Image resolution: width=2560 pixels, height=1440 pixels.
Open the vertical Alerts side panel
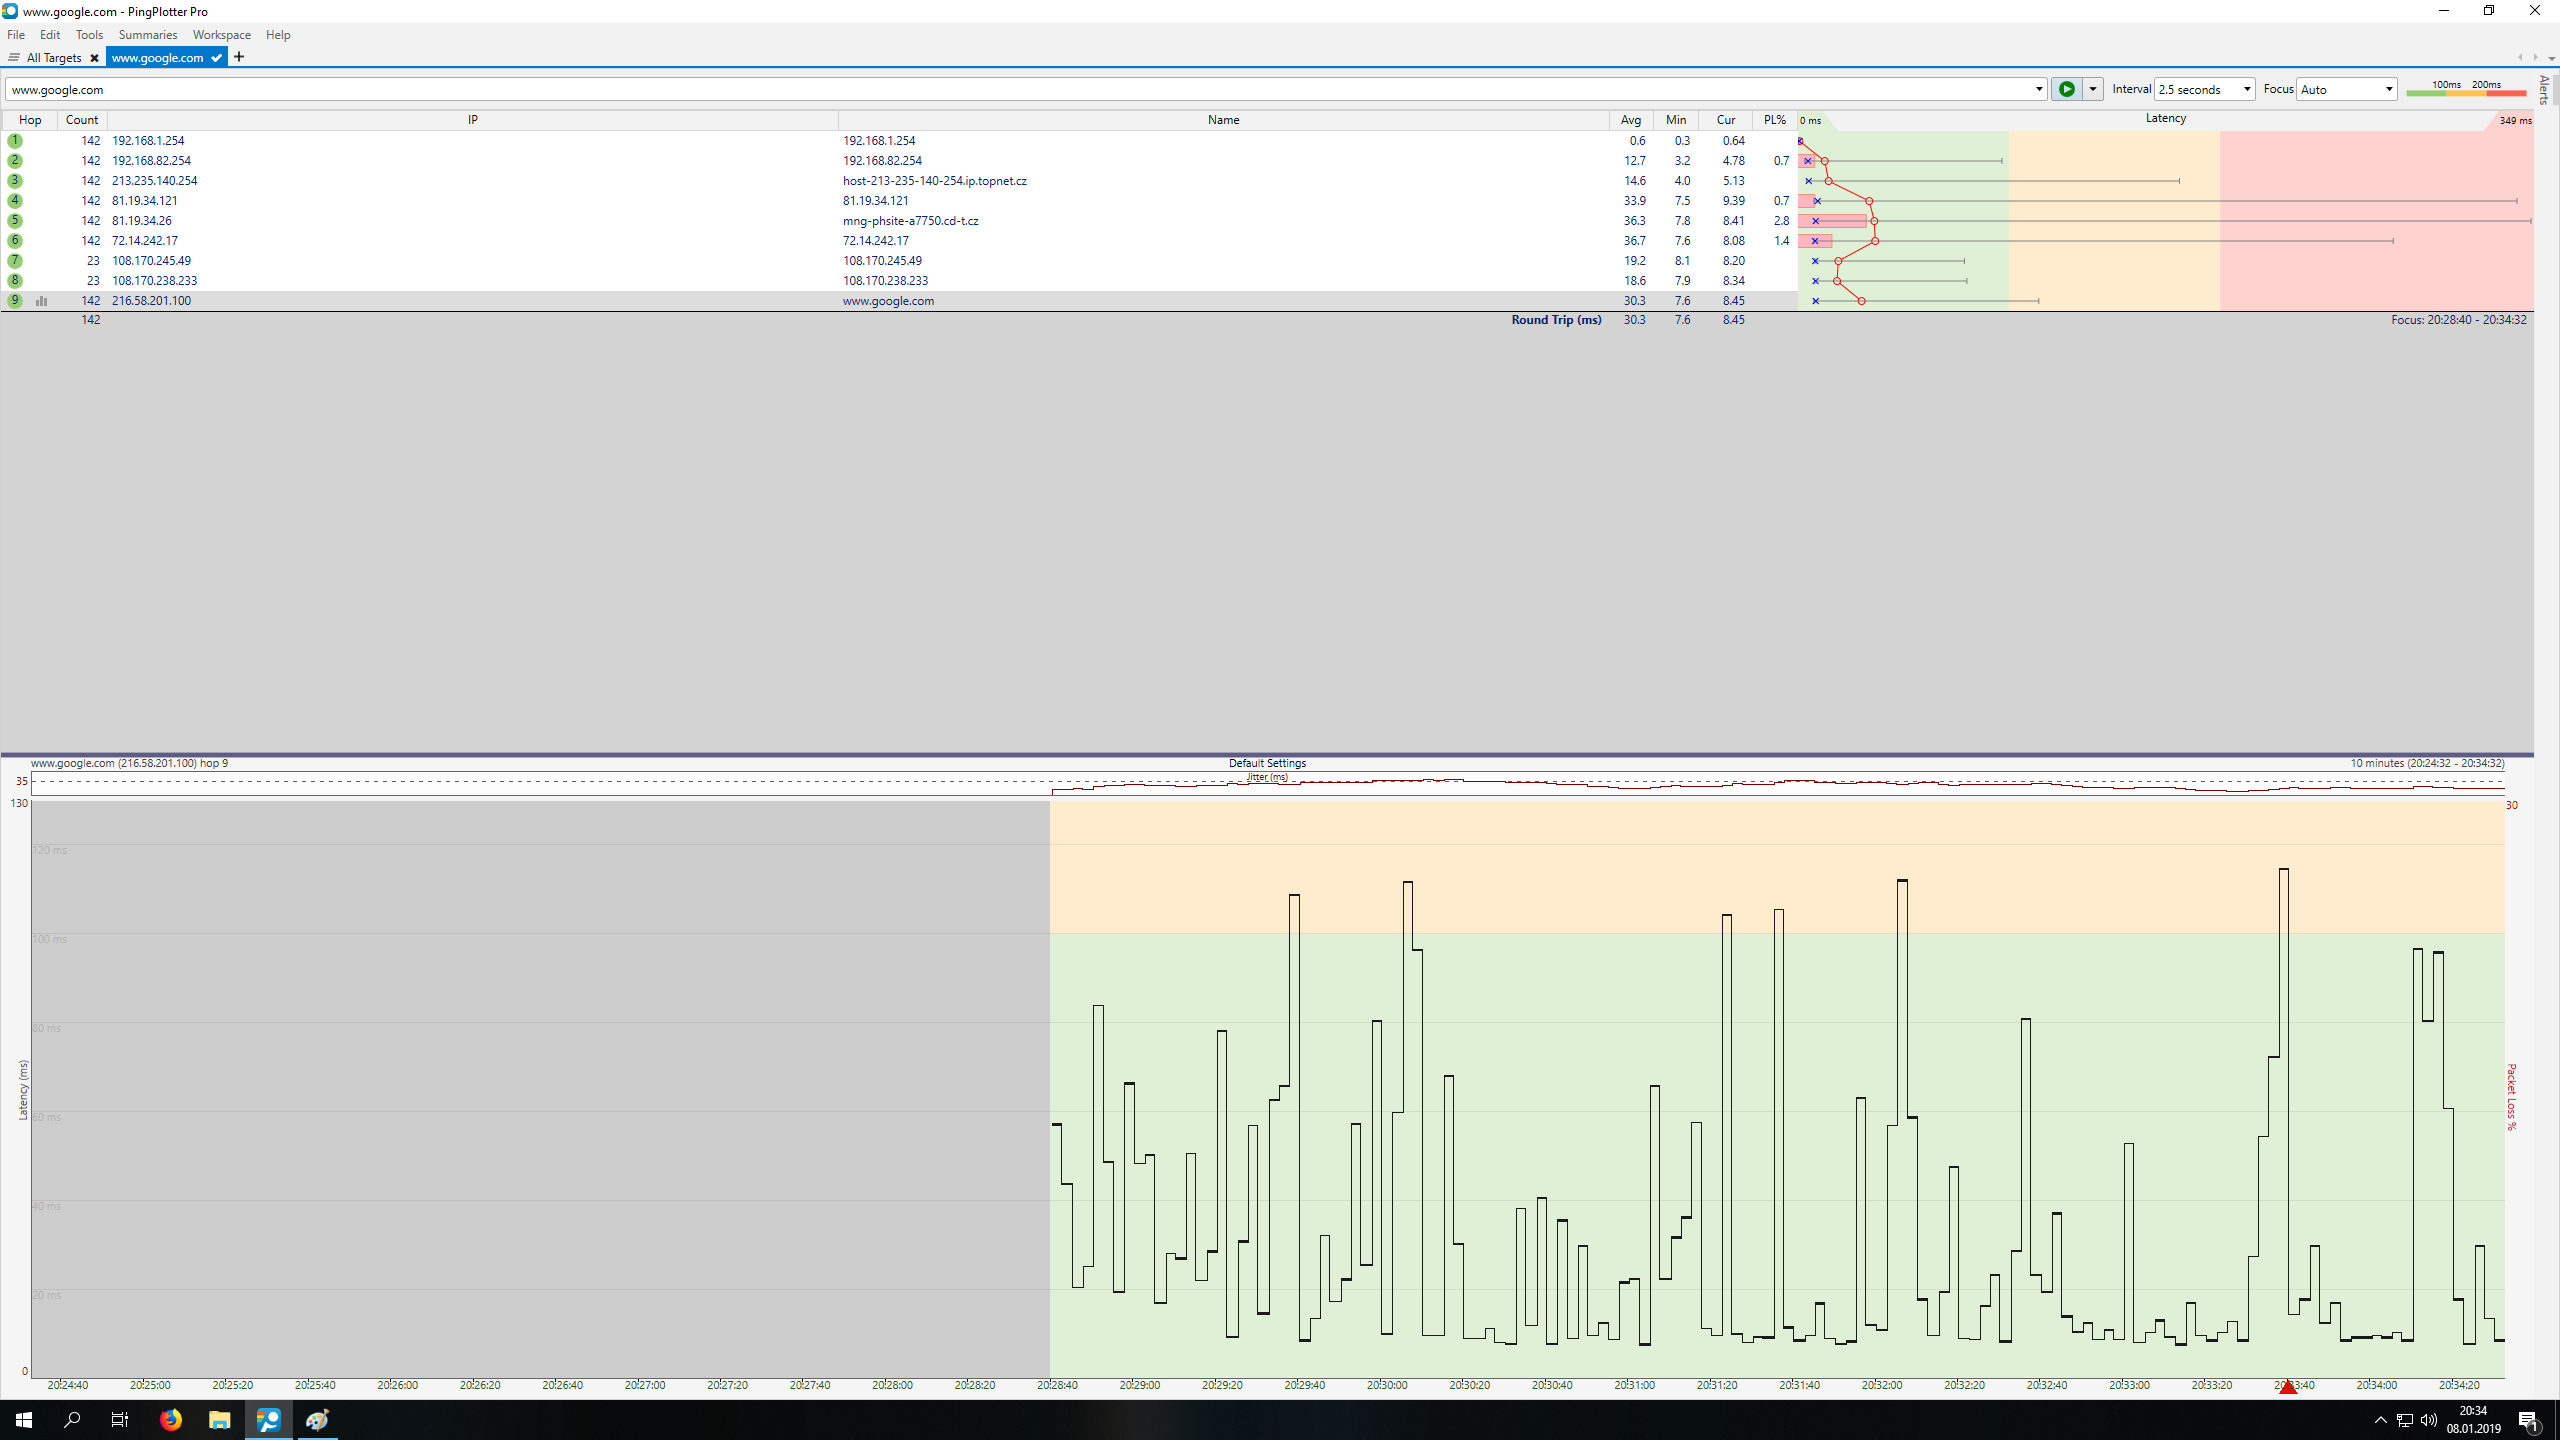pyautogui.click(x=2544, y=89)
